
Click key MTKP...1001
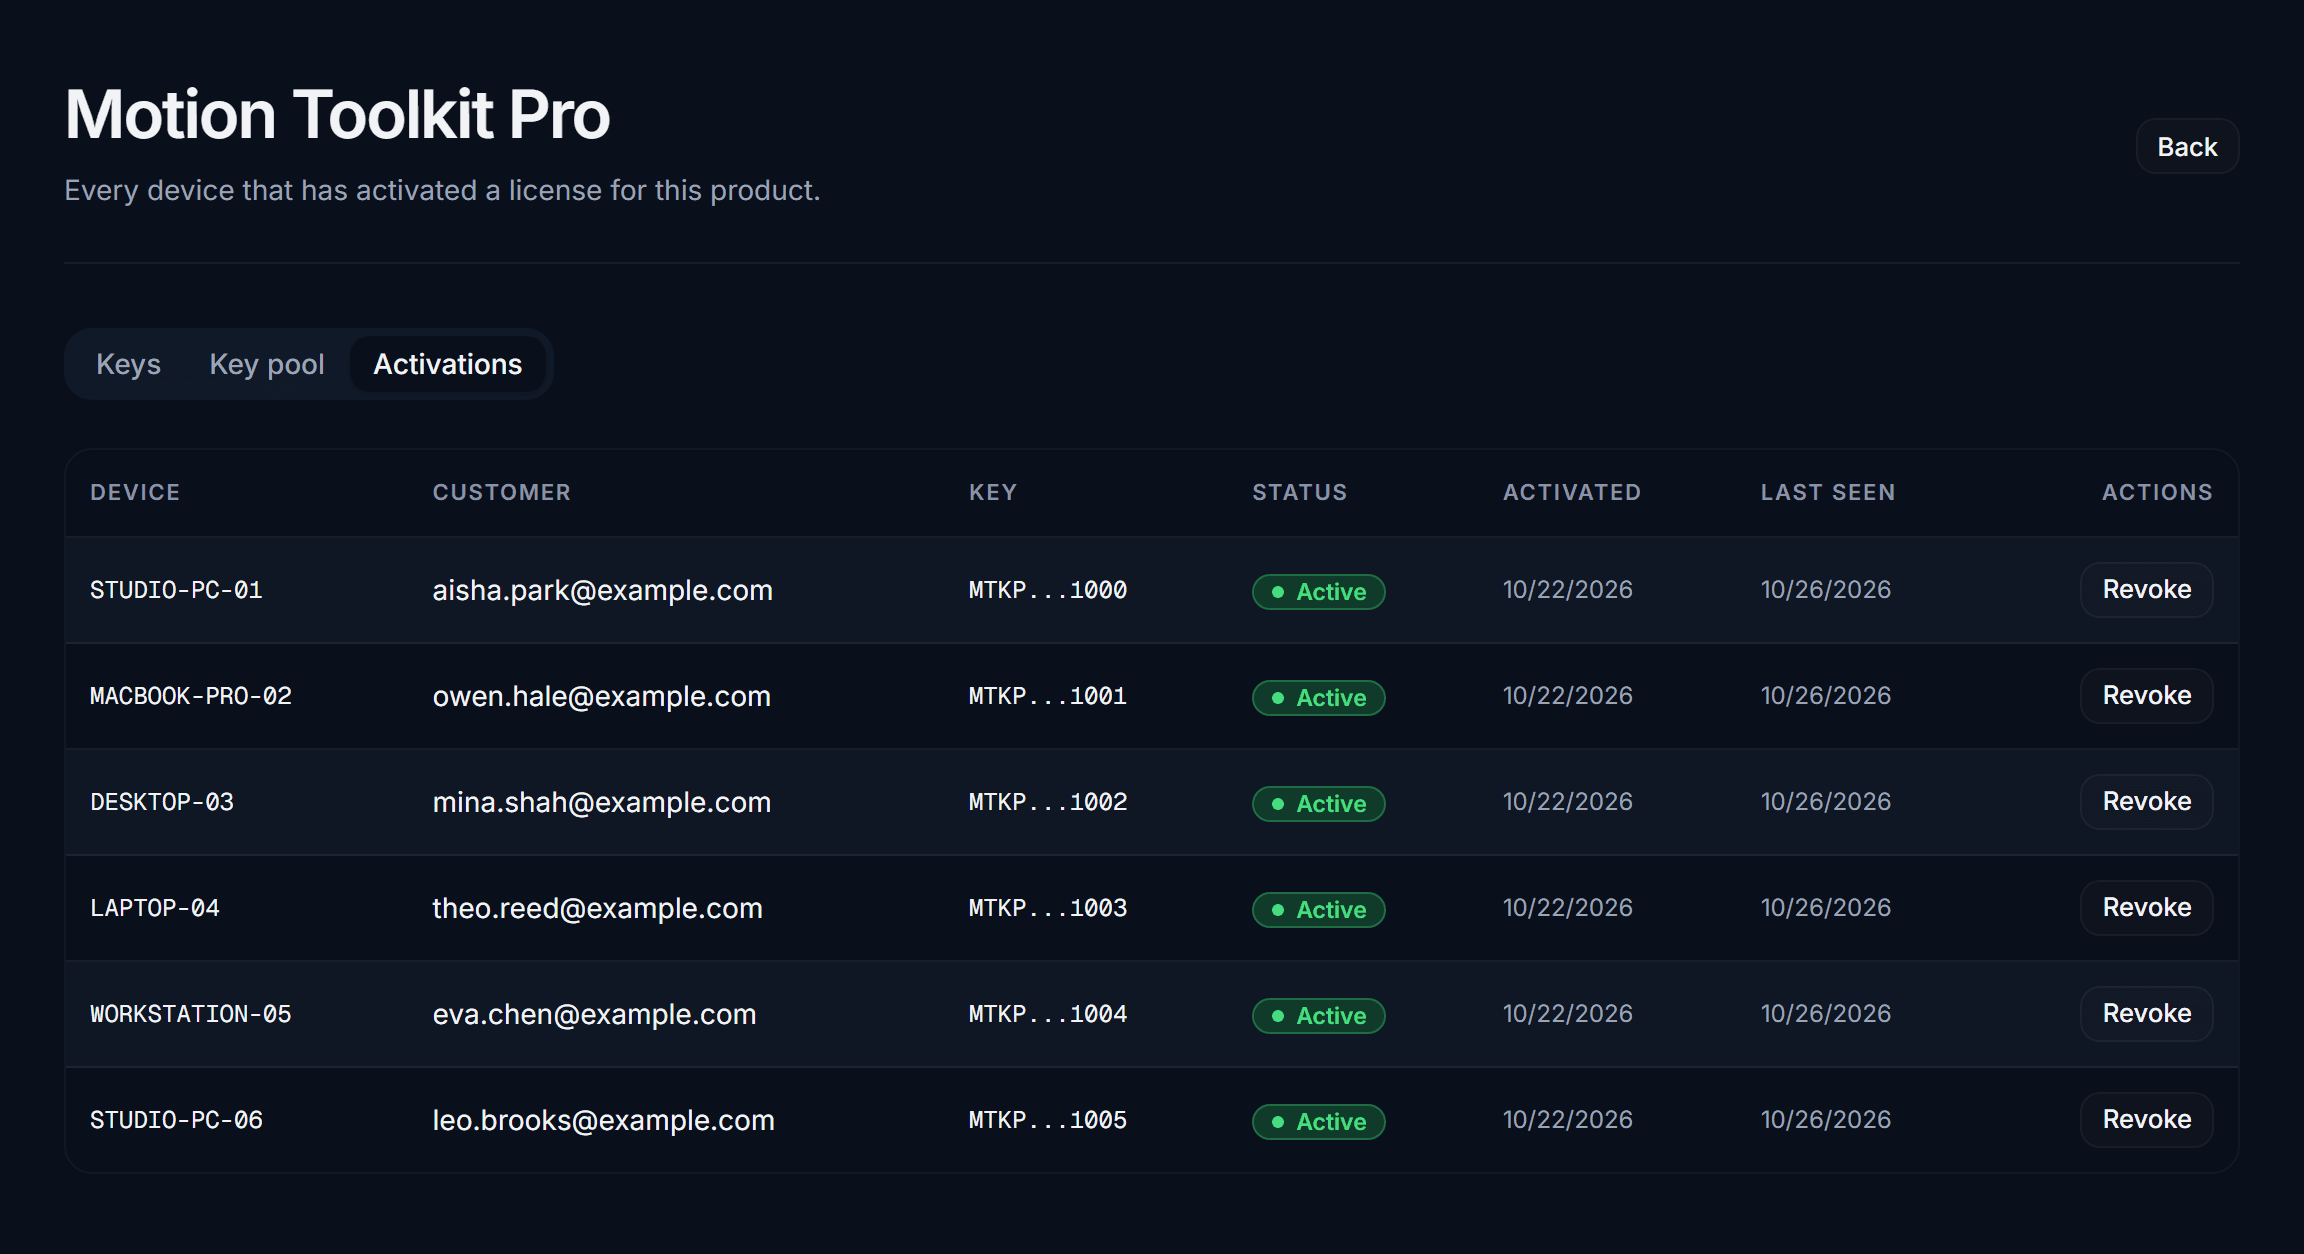pos(1047,696)
